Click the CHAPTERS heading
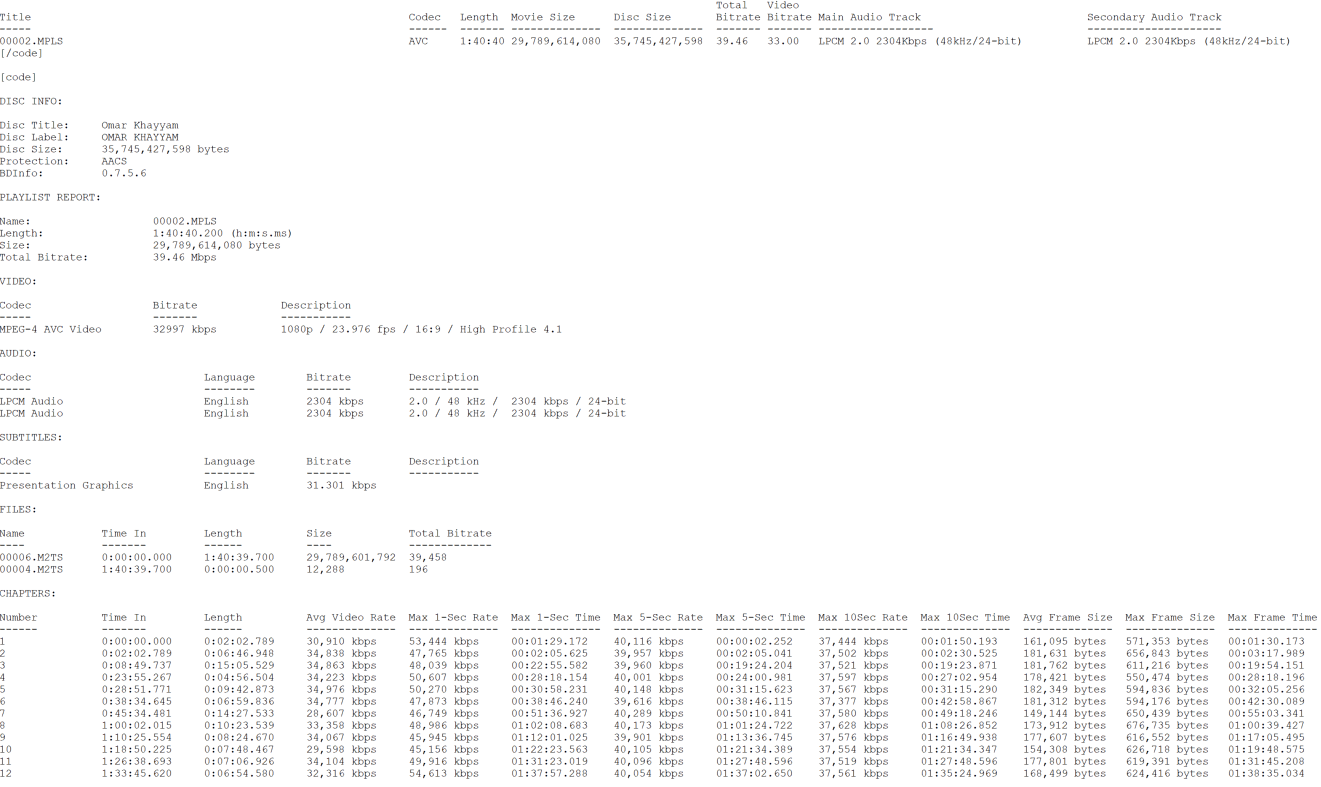This screenshot has height=787, width=1321. pyautogui.click(x=28, y=593)
